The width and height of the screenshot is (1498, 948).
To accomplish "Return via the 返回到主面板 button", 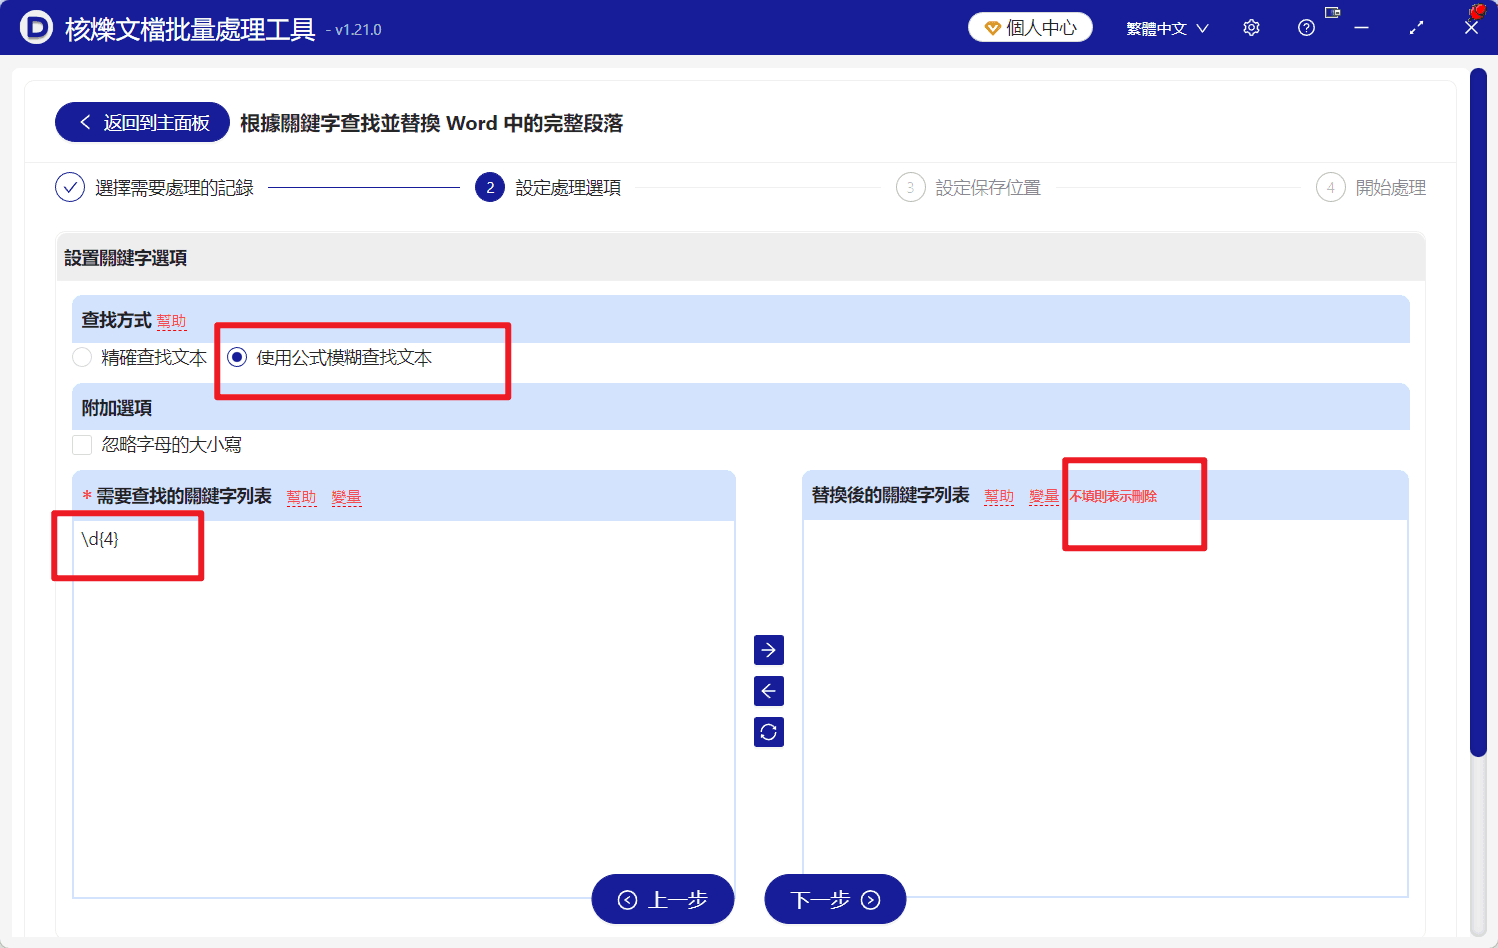I will click(x=141, y=121).
